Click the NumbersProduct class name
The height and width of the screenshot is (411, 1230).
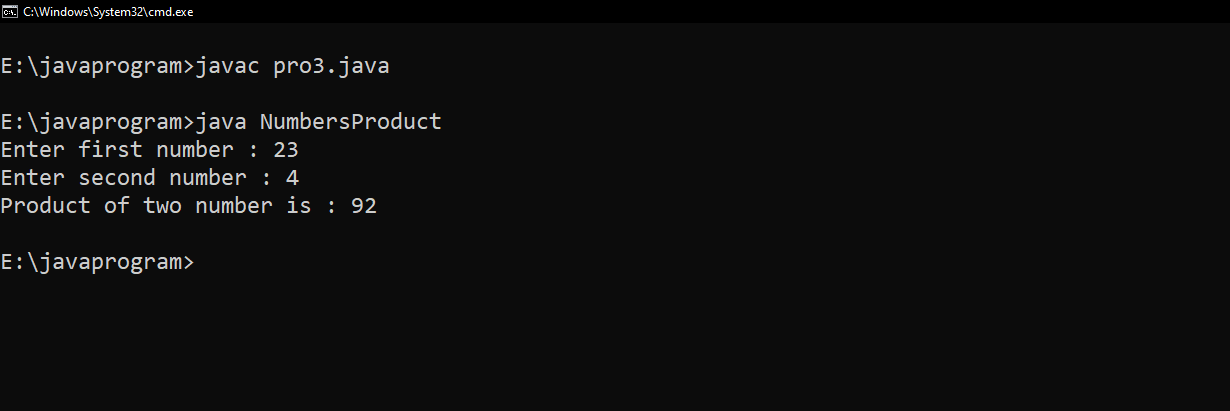point(350,122)
